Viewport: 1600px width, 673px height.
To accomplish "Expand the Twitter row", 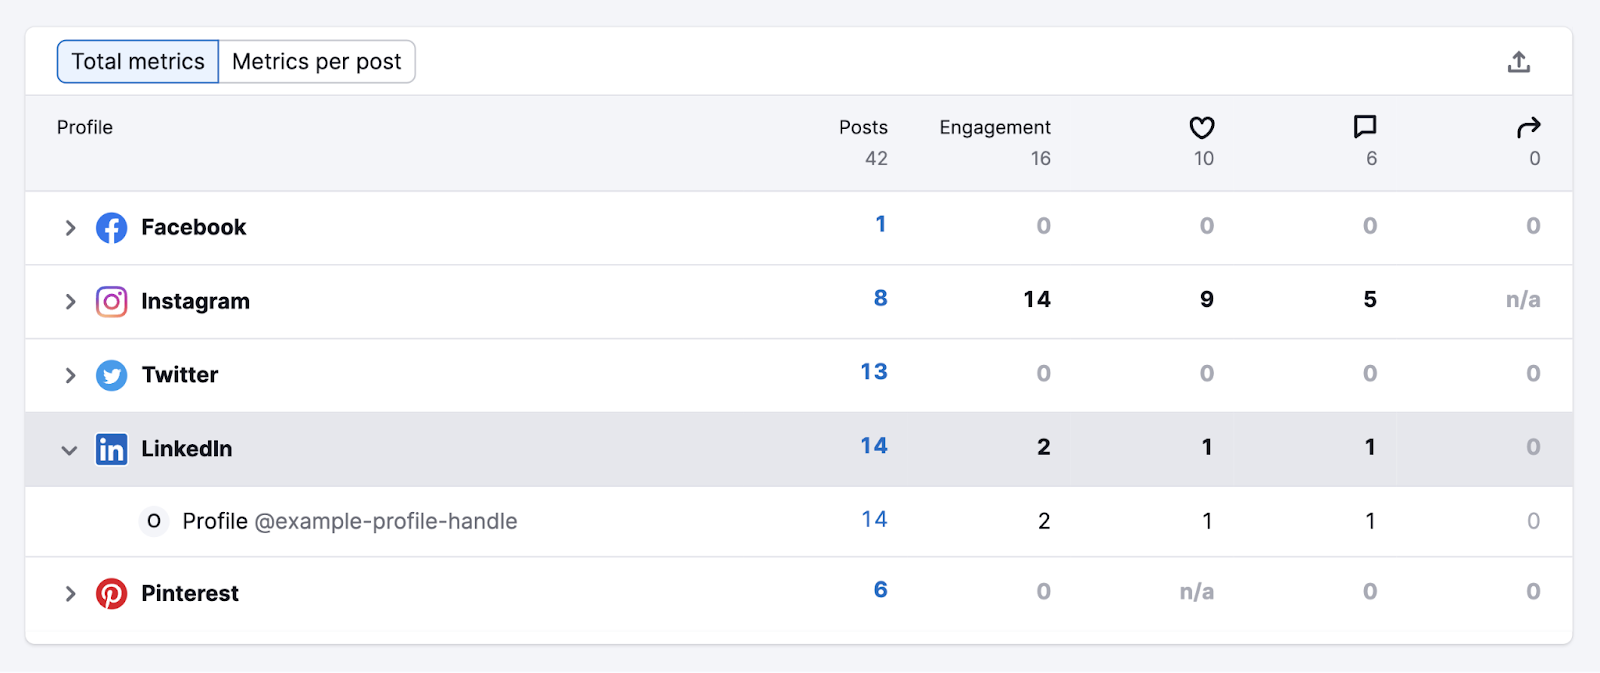I will 70,375.
